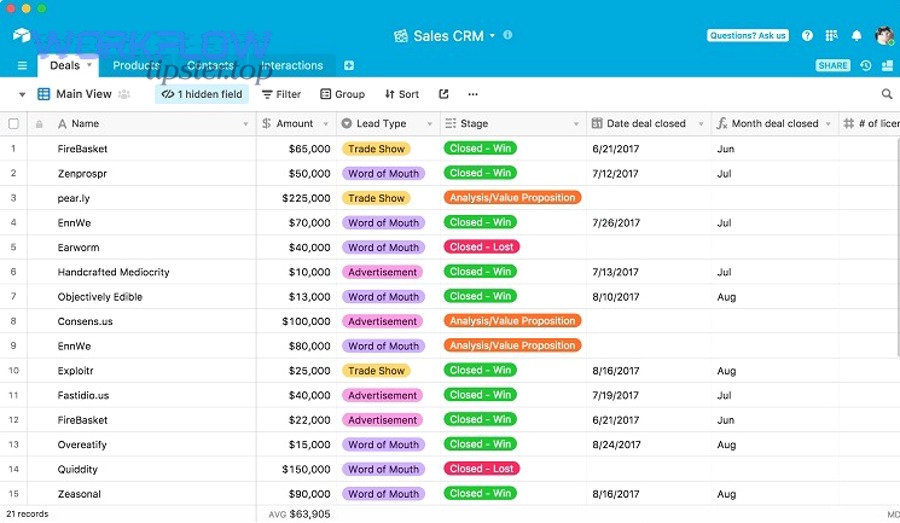The width and height of the screenshot is (900, 523).
Task: Switch to the Deals tab
Action: click(65, 65)
